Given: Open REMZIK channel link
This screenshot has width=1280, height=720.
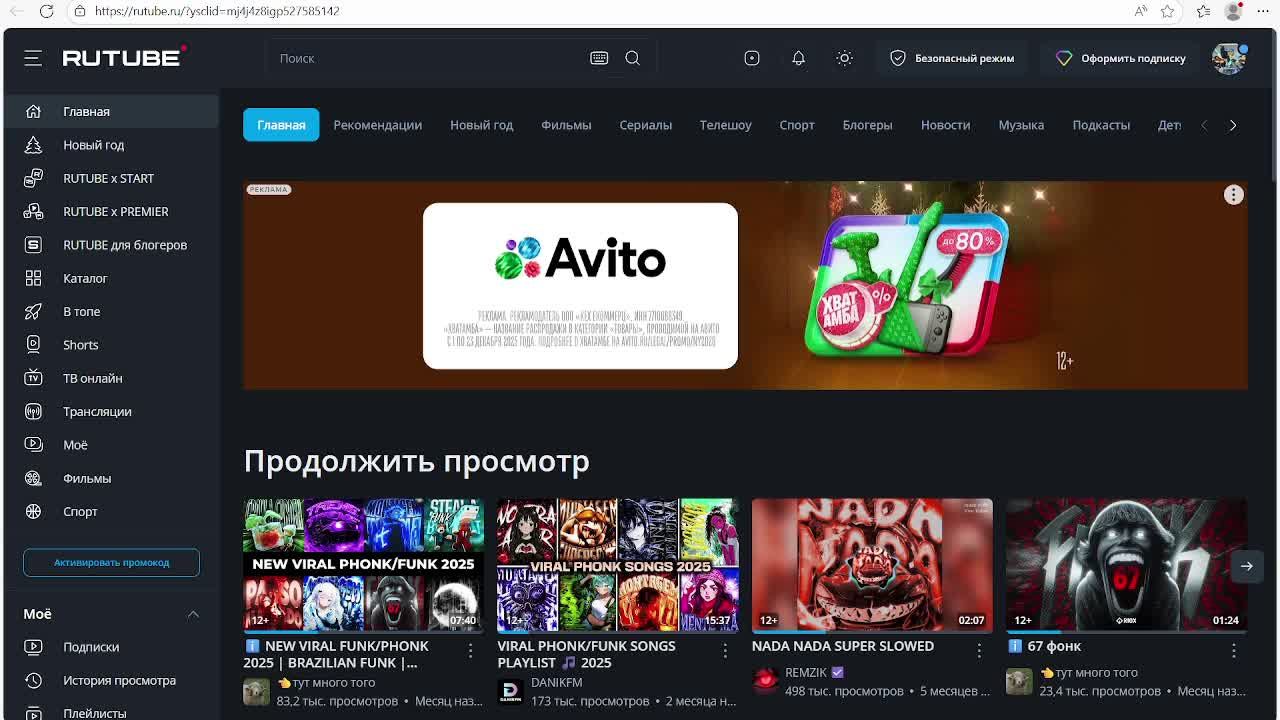Looking at the screenshot, I should (806, 673).
